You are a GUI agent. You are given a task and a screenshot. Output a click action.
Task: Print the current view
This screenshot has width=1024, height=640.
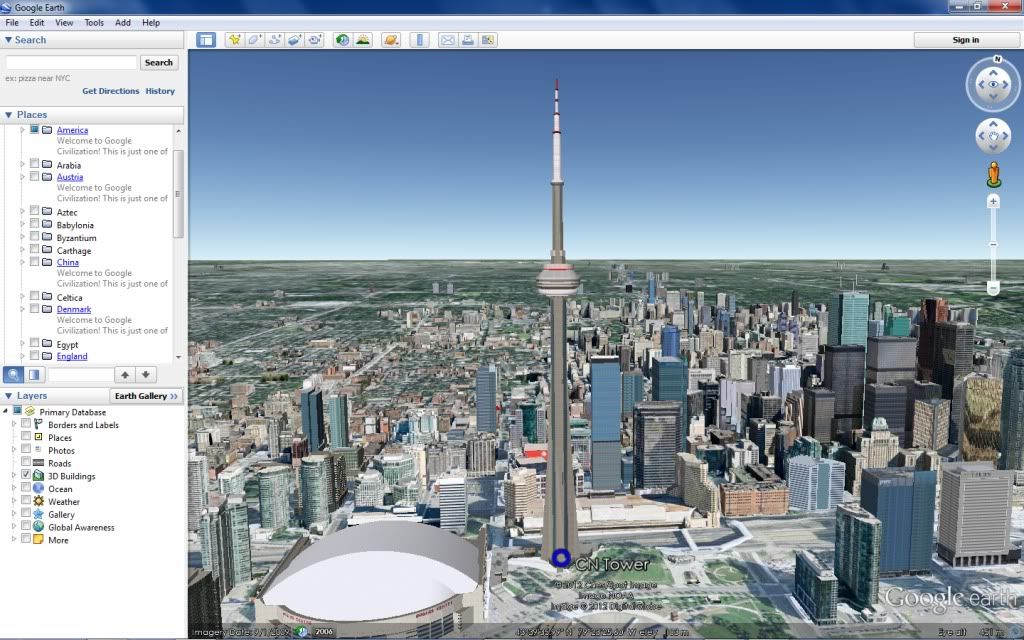pos(468,40)
